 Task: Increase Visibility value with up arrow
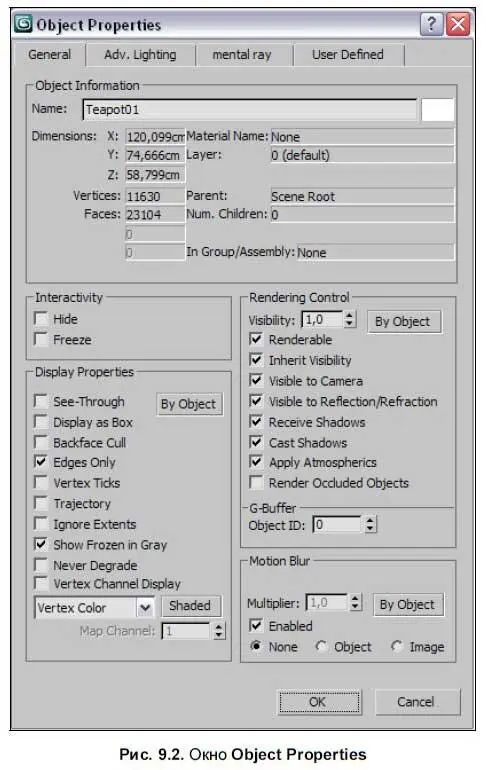[x=349, y=315]
